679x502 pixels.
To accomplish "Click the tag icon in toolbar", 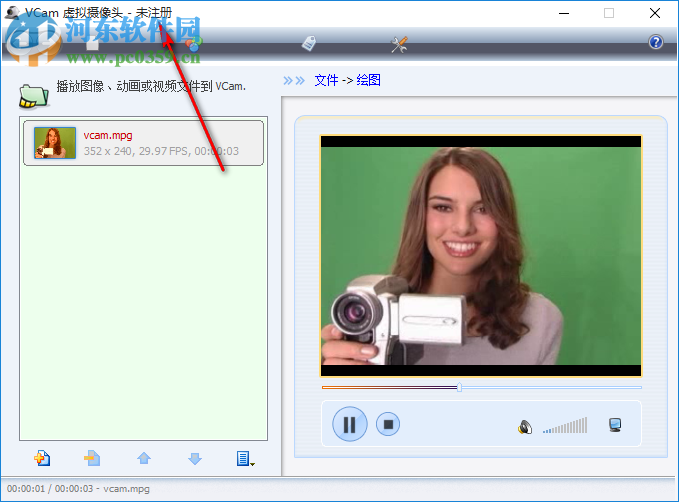I will [309, 43].
